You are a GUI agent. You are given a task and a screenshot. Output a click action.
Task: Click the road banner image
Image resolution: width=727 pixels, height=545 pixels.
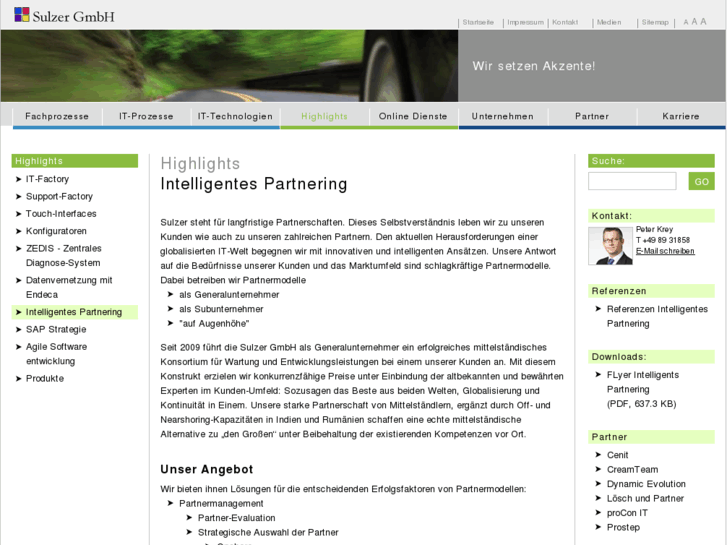tap(229, 66)
